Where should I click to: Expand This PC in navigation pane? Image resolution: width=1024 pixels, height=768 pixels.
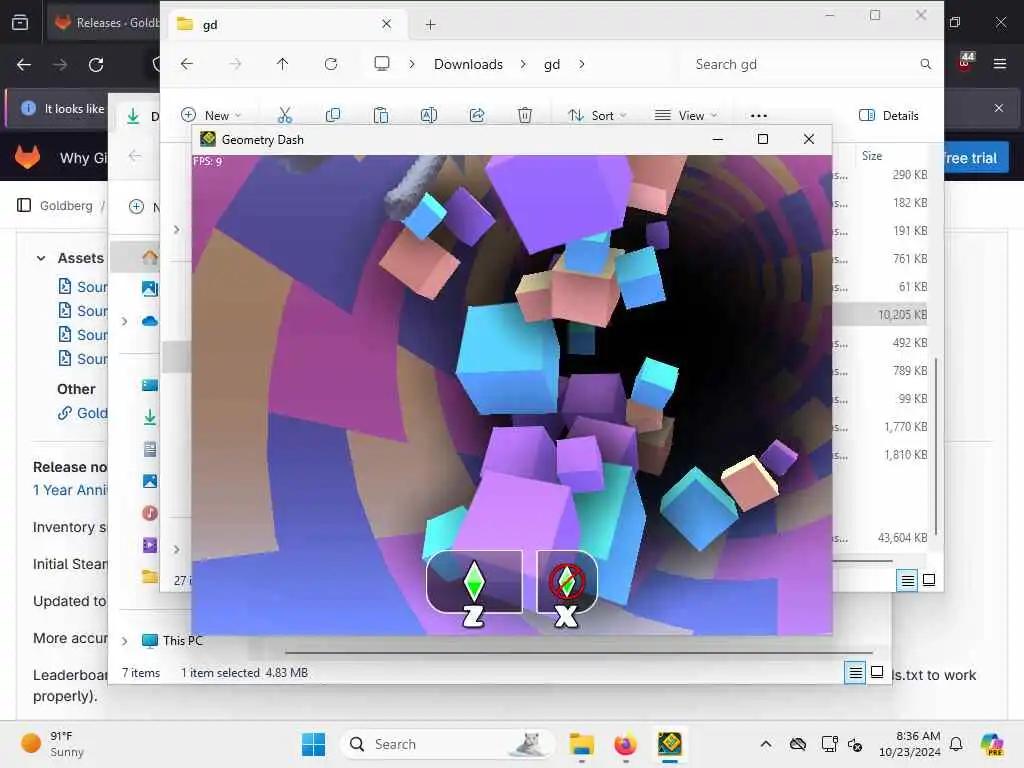124,641
